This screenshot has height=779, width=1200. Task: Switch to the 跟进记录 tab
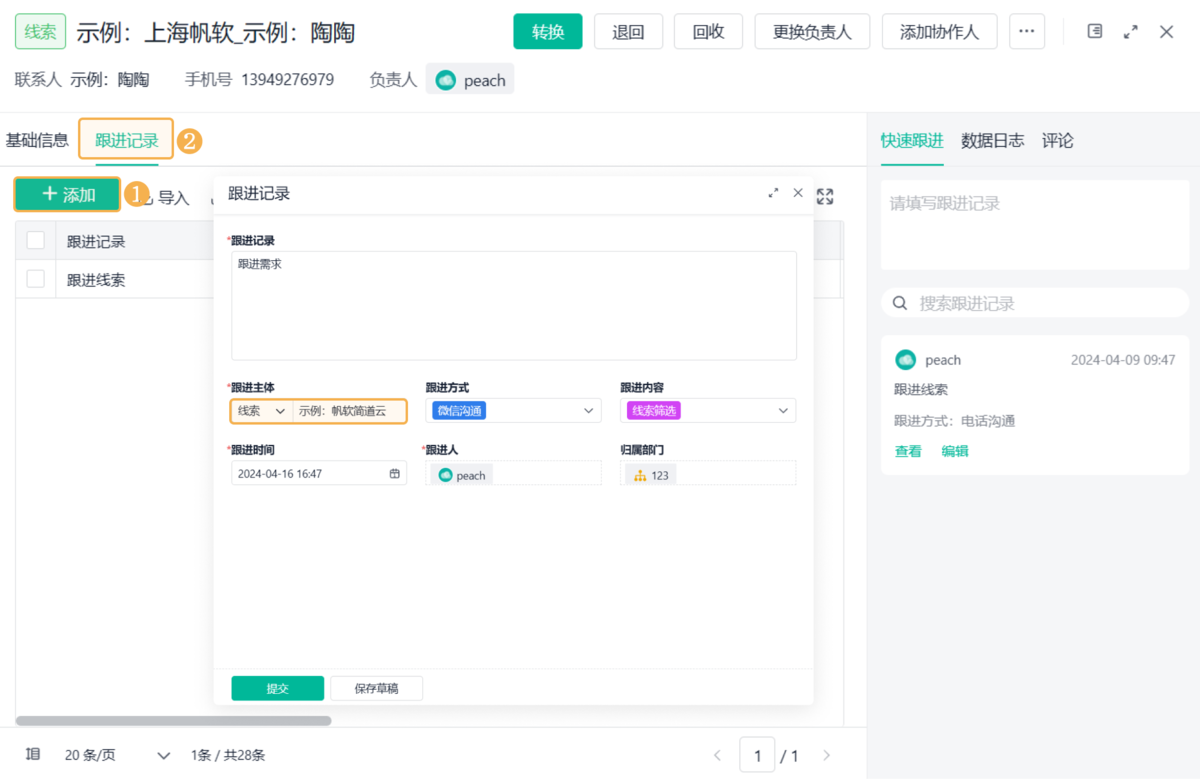(127, 141)
